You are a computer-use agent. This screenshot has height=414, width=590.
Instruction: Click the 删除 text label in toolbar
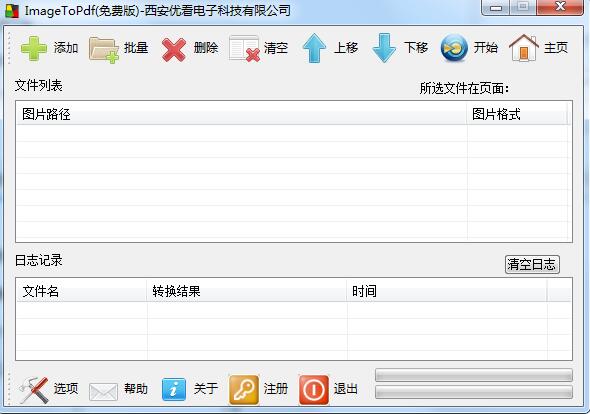click(206, 48)
